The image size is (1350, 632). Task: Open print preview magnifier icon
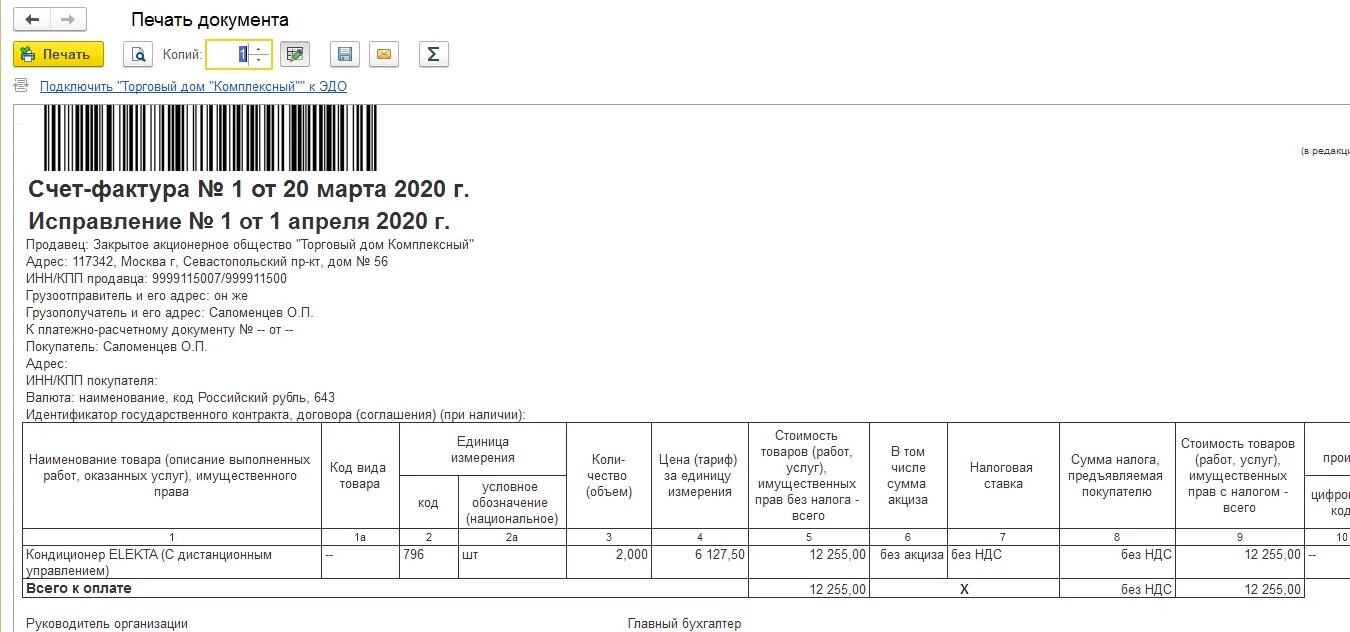tap(137, 54)
